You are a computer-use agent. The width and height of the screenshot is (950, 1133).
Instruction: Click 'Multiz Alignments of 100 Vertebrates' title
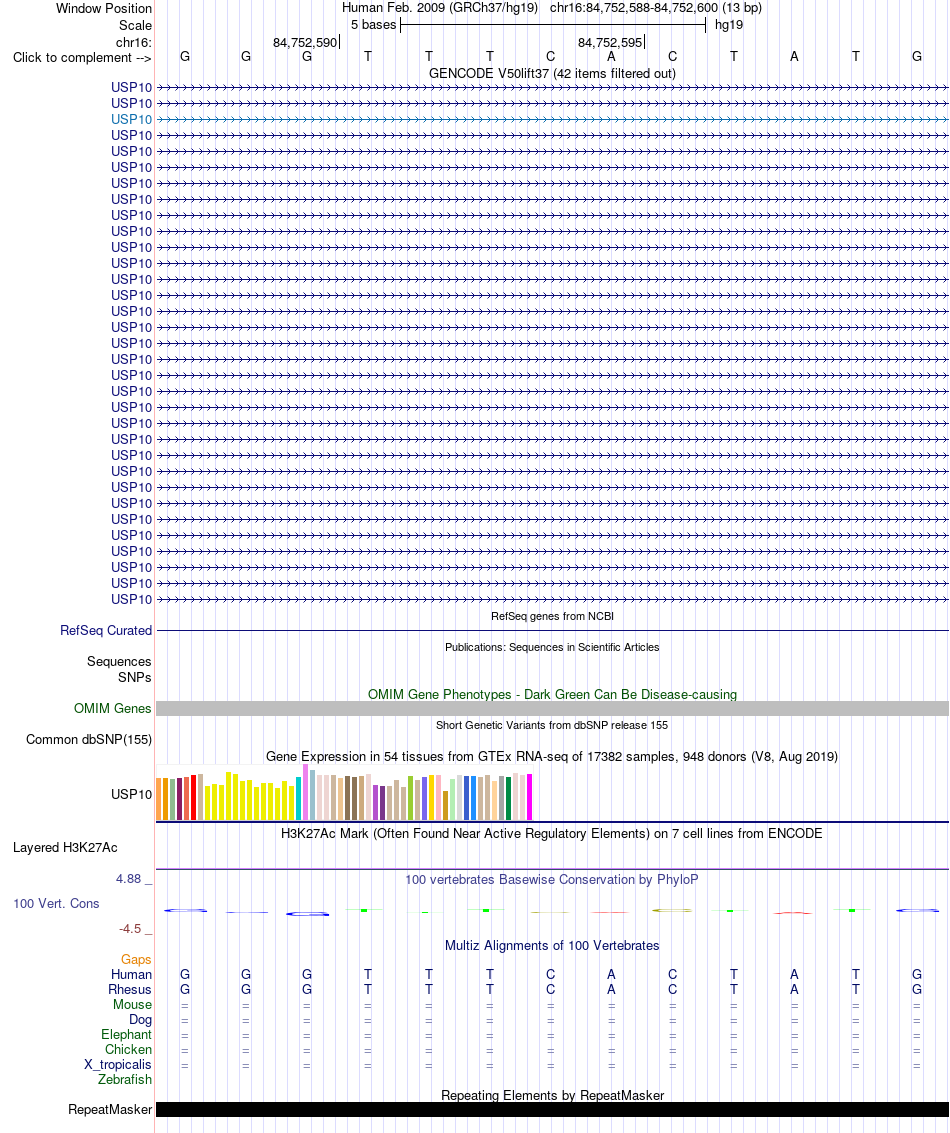click(x=552, y=945)
